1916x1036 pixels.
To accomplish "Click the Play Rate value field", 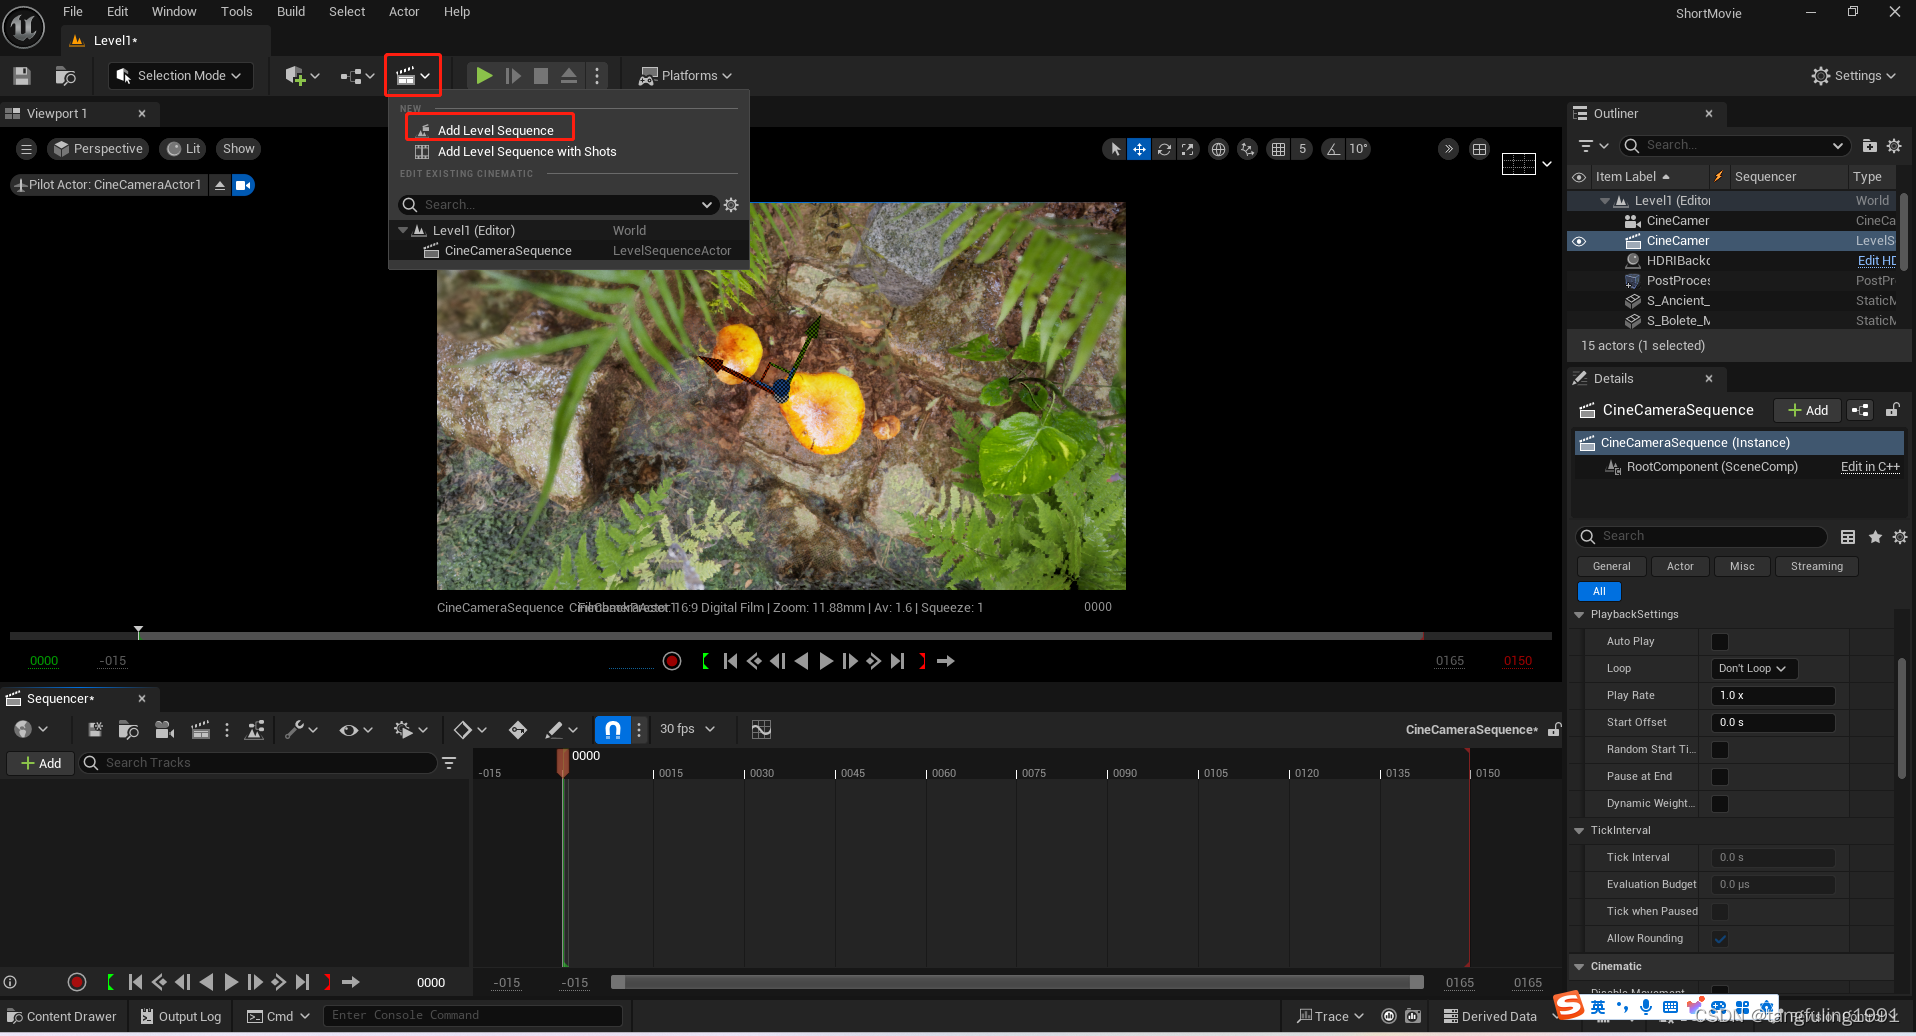I will 1773,696.
